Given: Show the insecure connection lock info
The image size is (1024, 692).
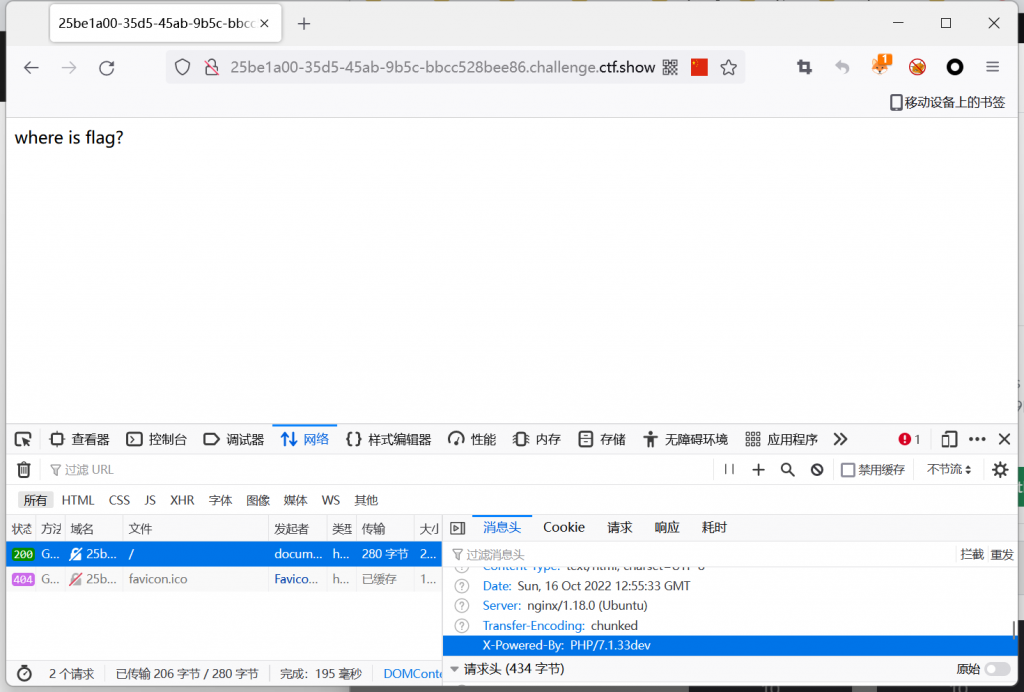Looking at the screenshot, I should click(x=212, y=67).
